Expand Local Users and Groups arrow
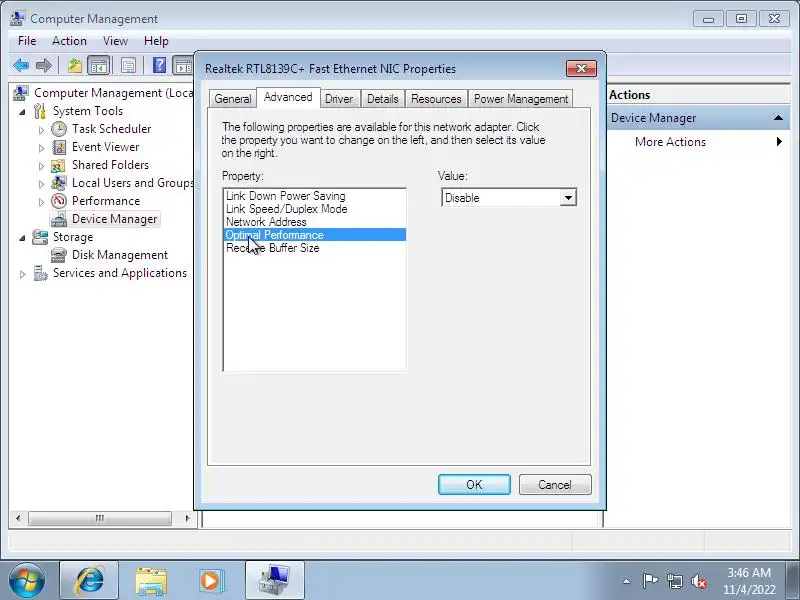This screenshot has width=800, height=600. 41,184
